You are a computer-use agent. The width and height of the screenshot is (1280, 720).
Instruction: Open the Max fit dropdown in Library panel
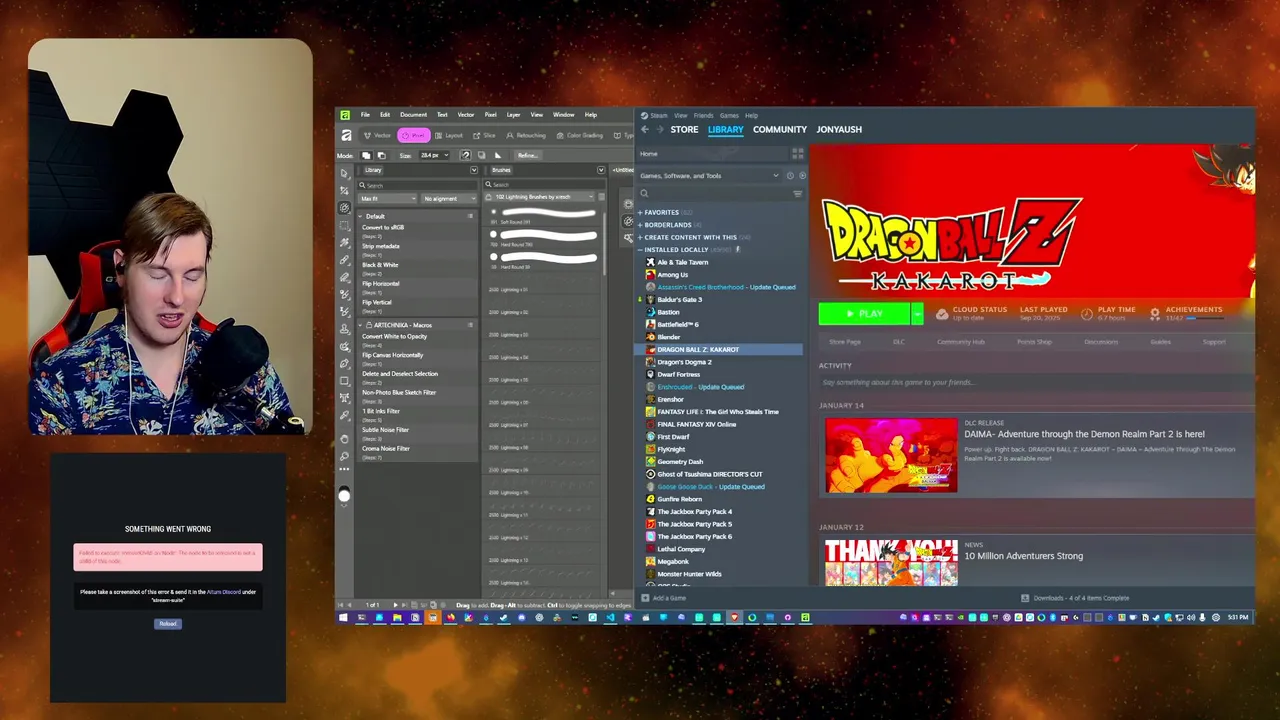click(388, 199)
